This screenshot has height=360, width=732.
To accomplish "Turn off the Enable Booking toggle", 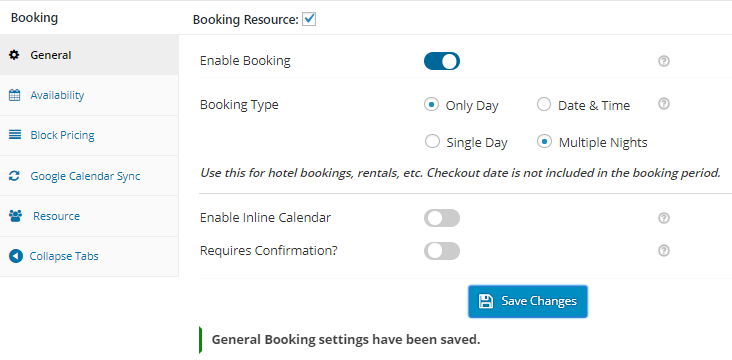I will click(x=442, y=61).
